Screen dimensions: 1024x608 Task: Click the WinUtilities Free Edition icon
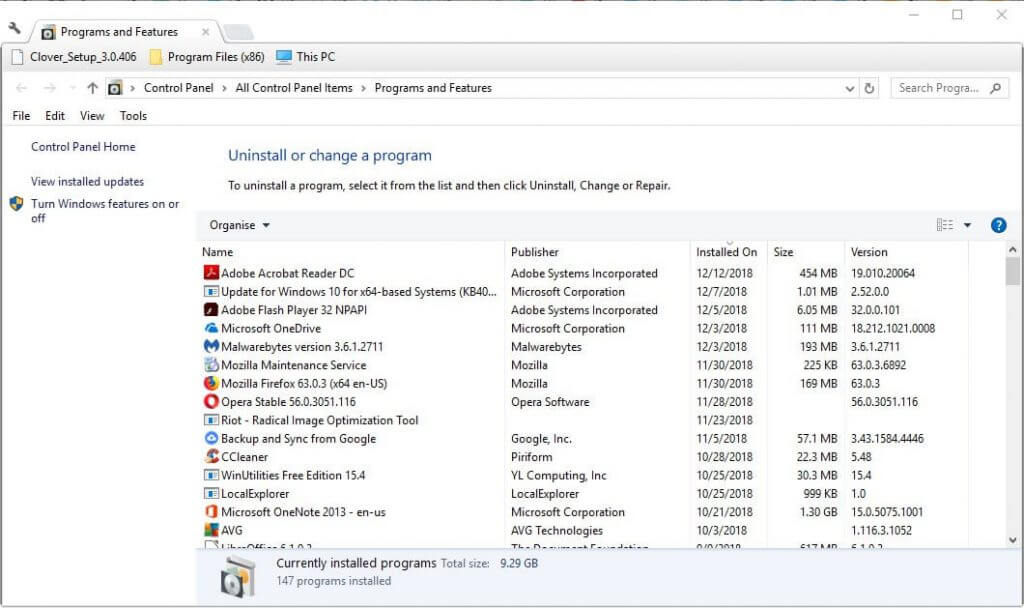pos(211,475)
